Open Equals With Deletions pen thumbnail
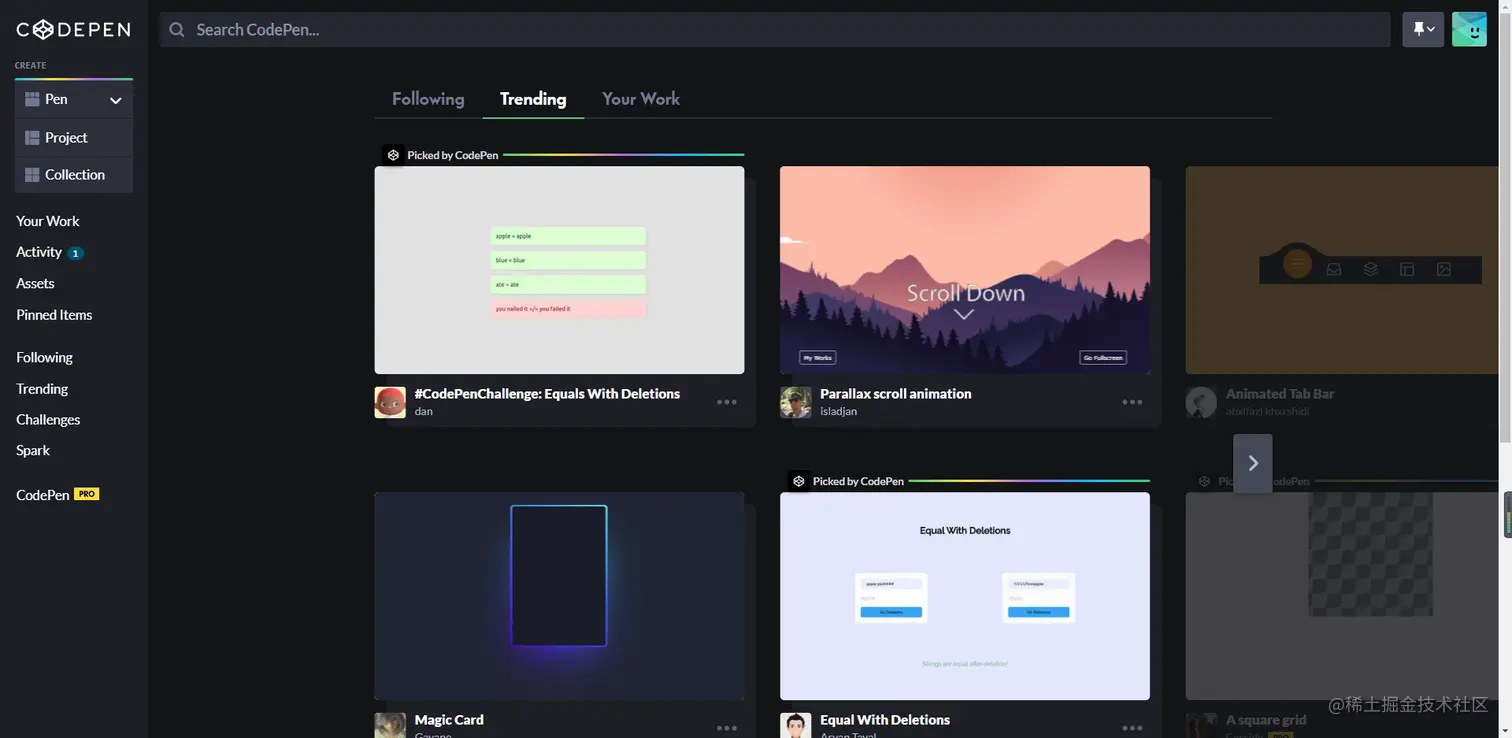This screenshot has width=1512, height=738. [x=559, y=270]
